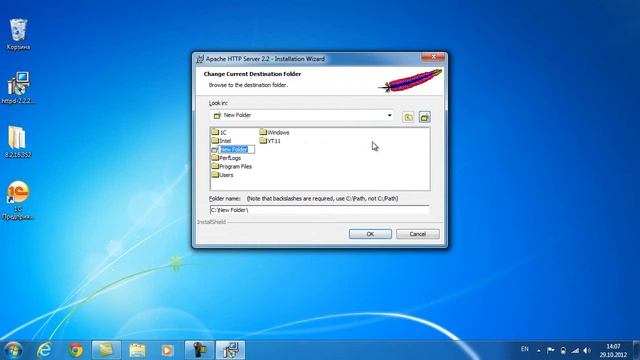Image resolution: width=640 pixels, height=360 pixels.
Task: Click the EN language indicator
Action: coord(524,349)
